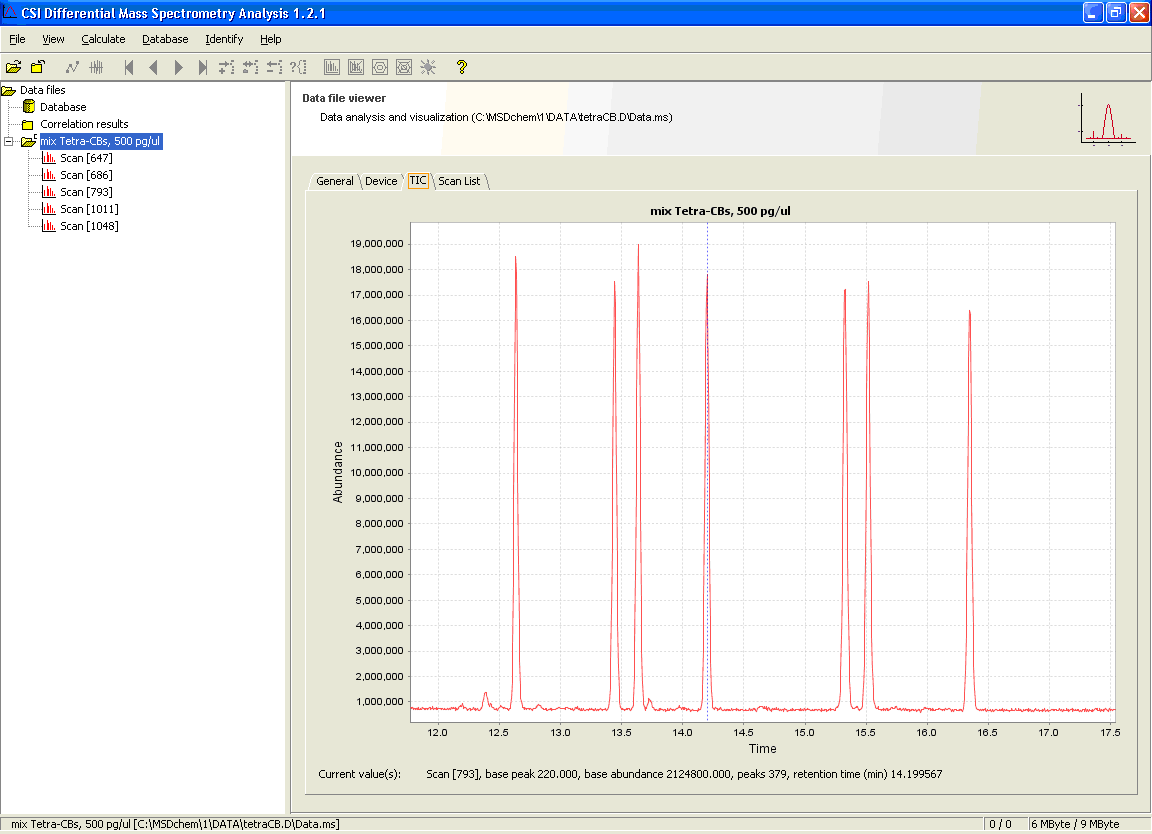1152x834 pixels.
Task: Open the Identify menu
Action: 224,39
